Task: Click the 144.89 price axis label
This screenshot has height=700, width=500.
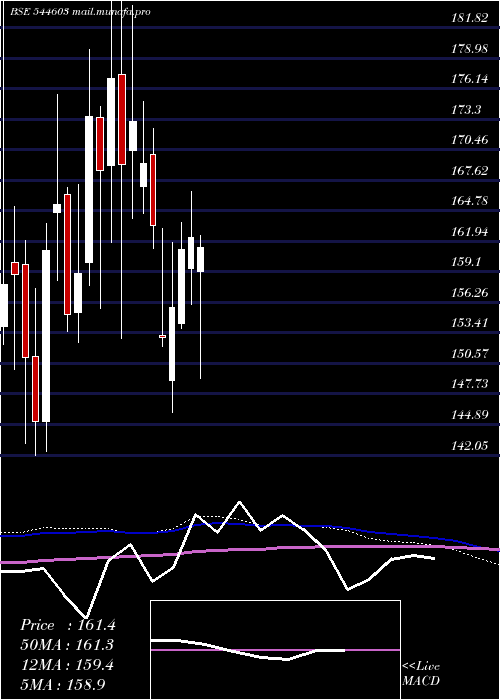Action: (469, 415)
